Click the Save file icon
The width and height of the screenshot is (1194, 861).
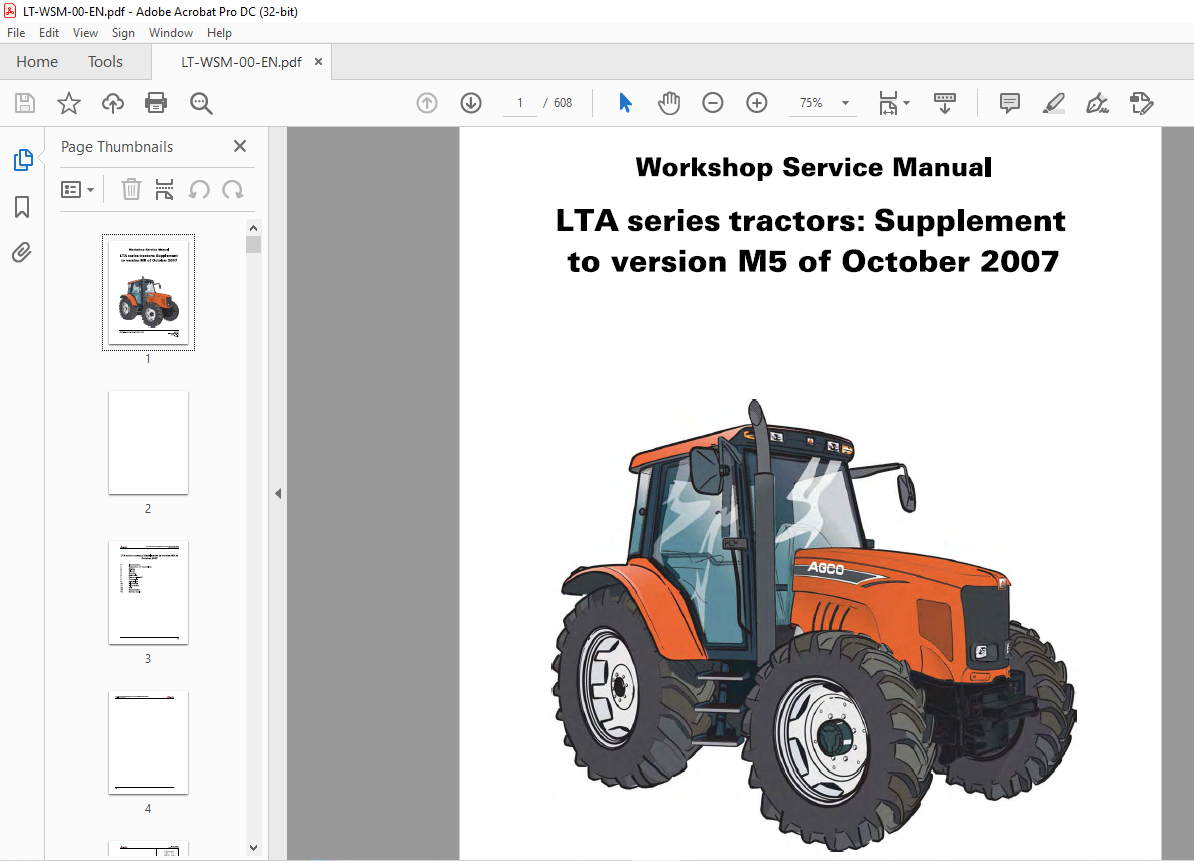[25, 103]
